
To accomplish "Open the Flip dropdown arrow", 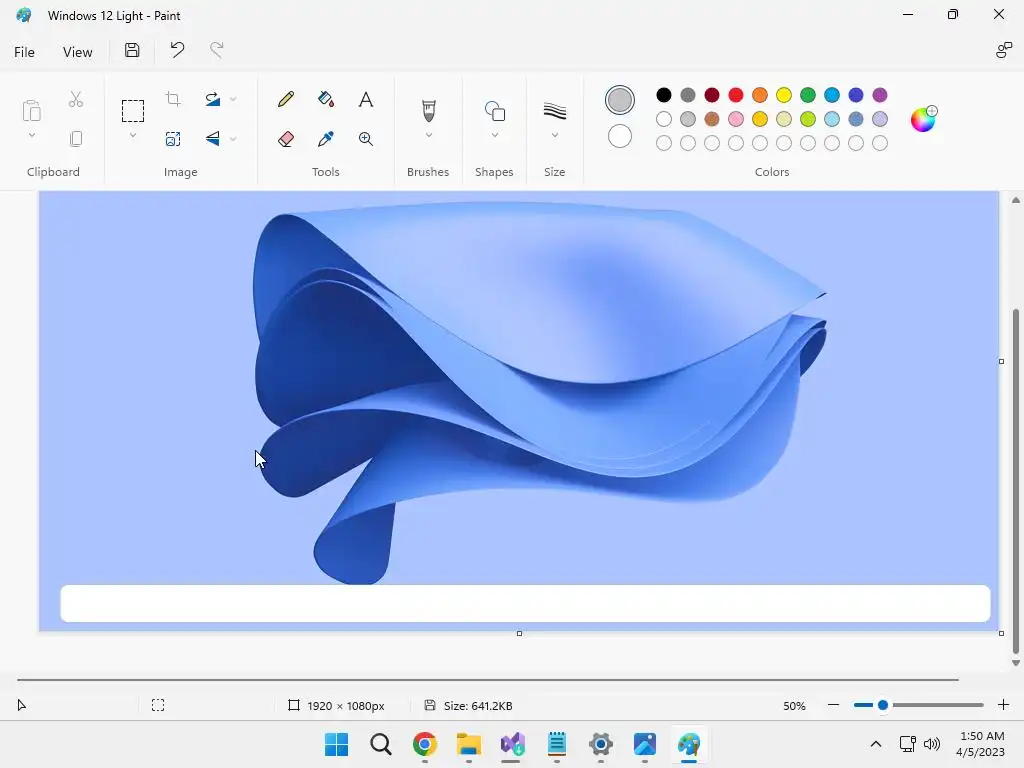I will point(233,138).
